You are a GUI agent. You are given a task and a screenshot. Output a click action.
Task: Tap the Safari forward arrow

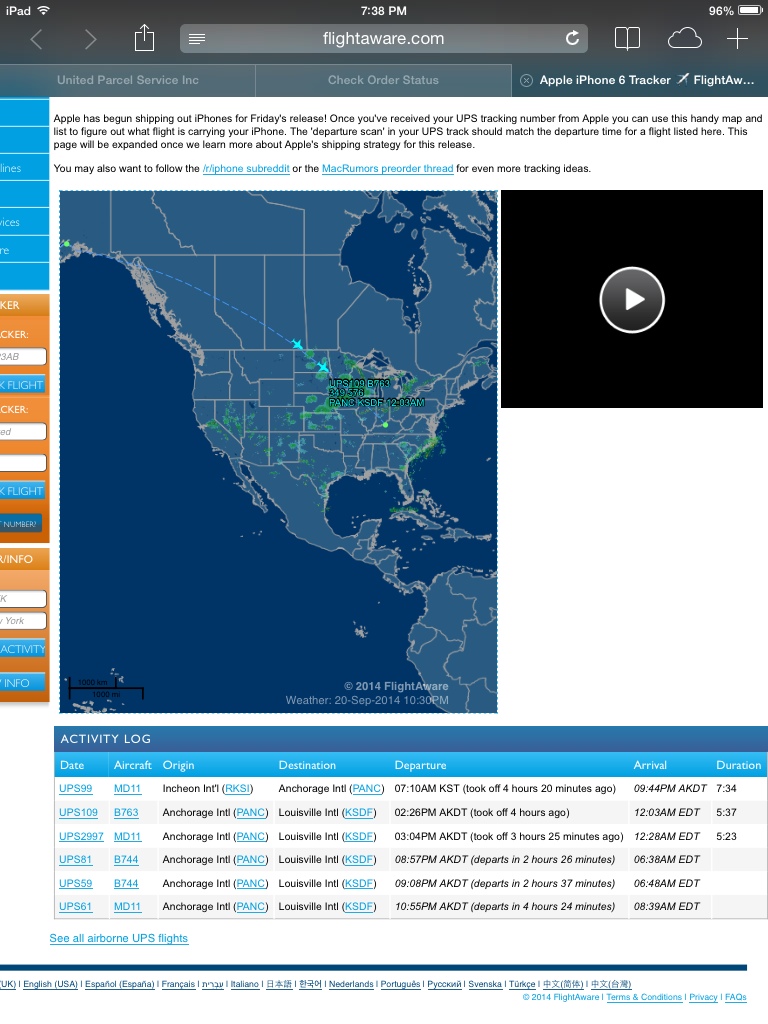tap(90, 39)
